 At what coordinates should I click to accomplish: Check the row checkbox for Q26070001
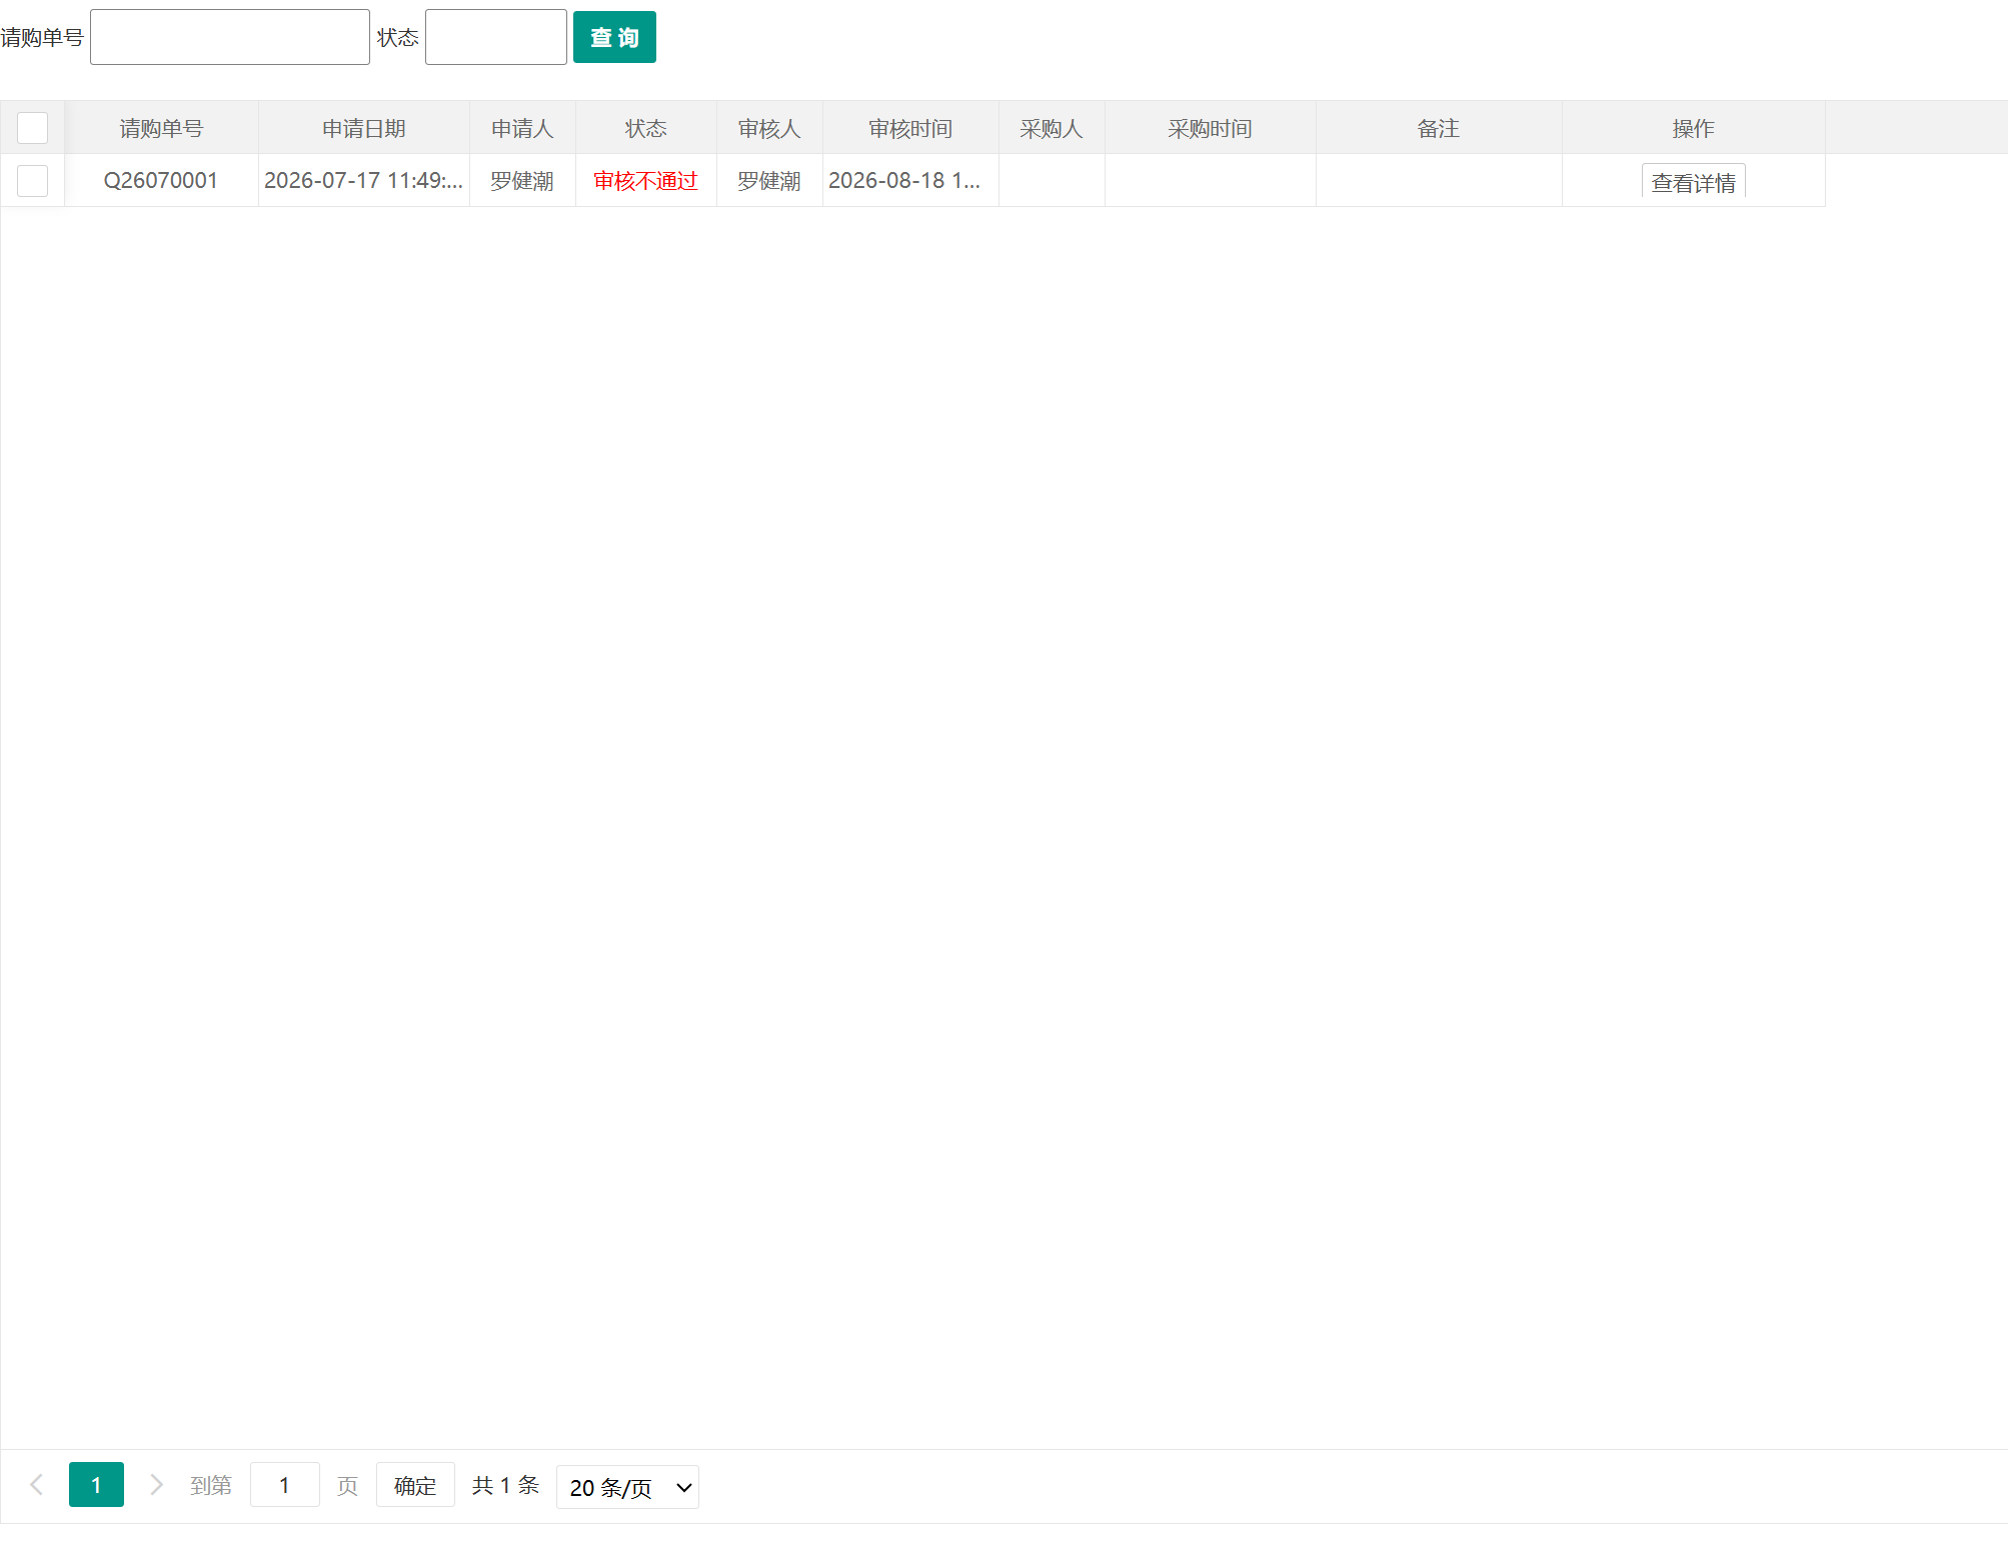point(33,181)
